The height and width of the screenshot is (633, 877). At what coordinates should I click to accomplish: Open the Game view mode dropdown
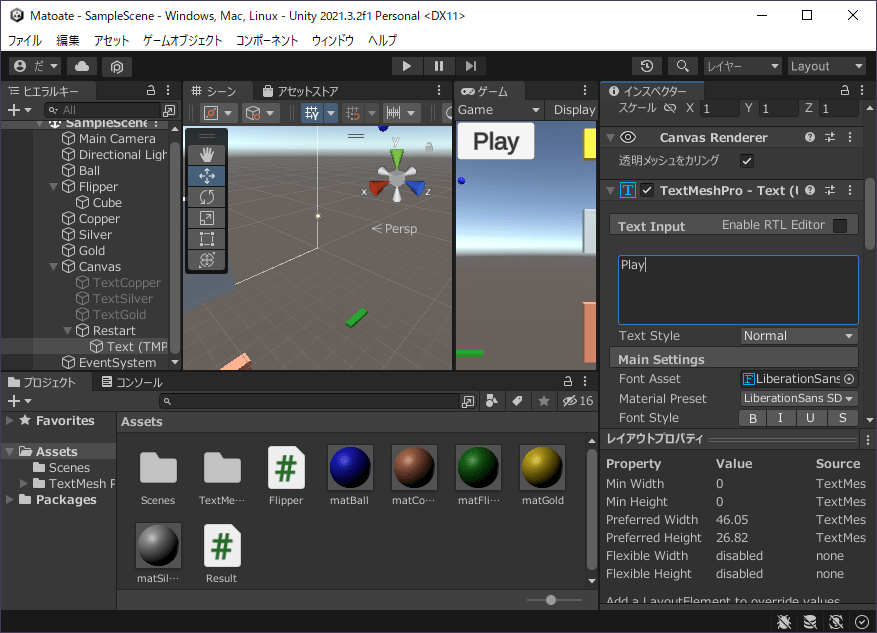pos(499,110)
